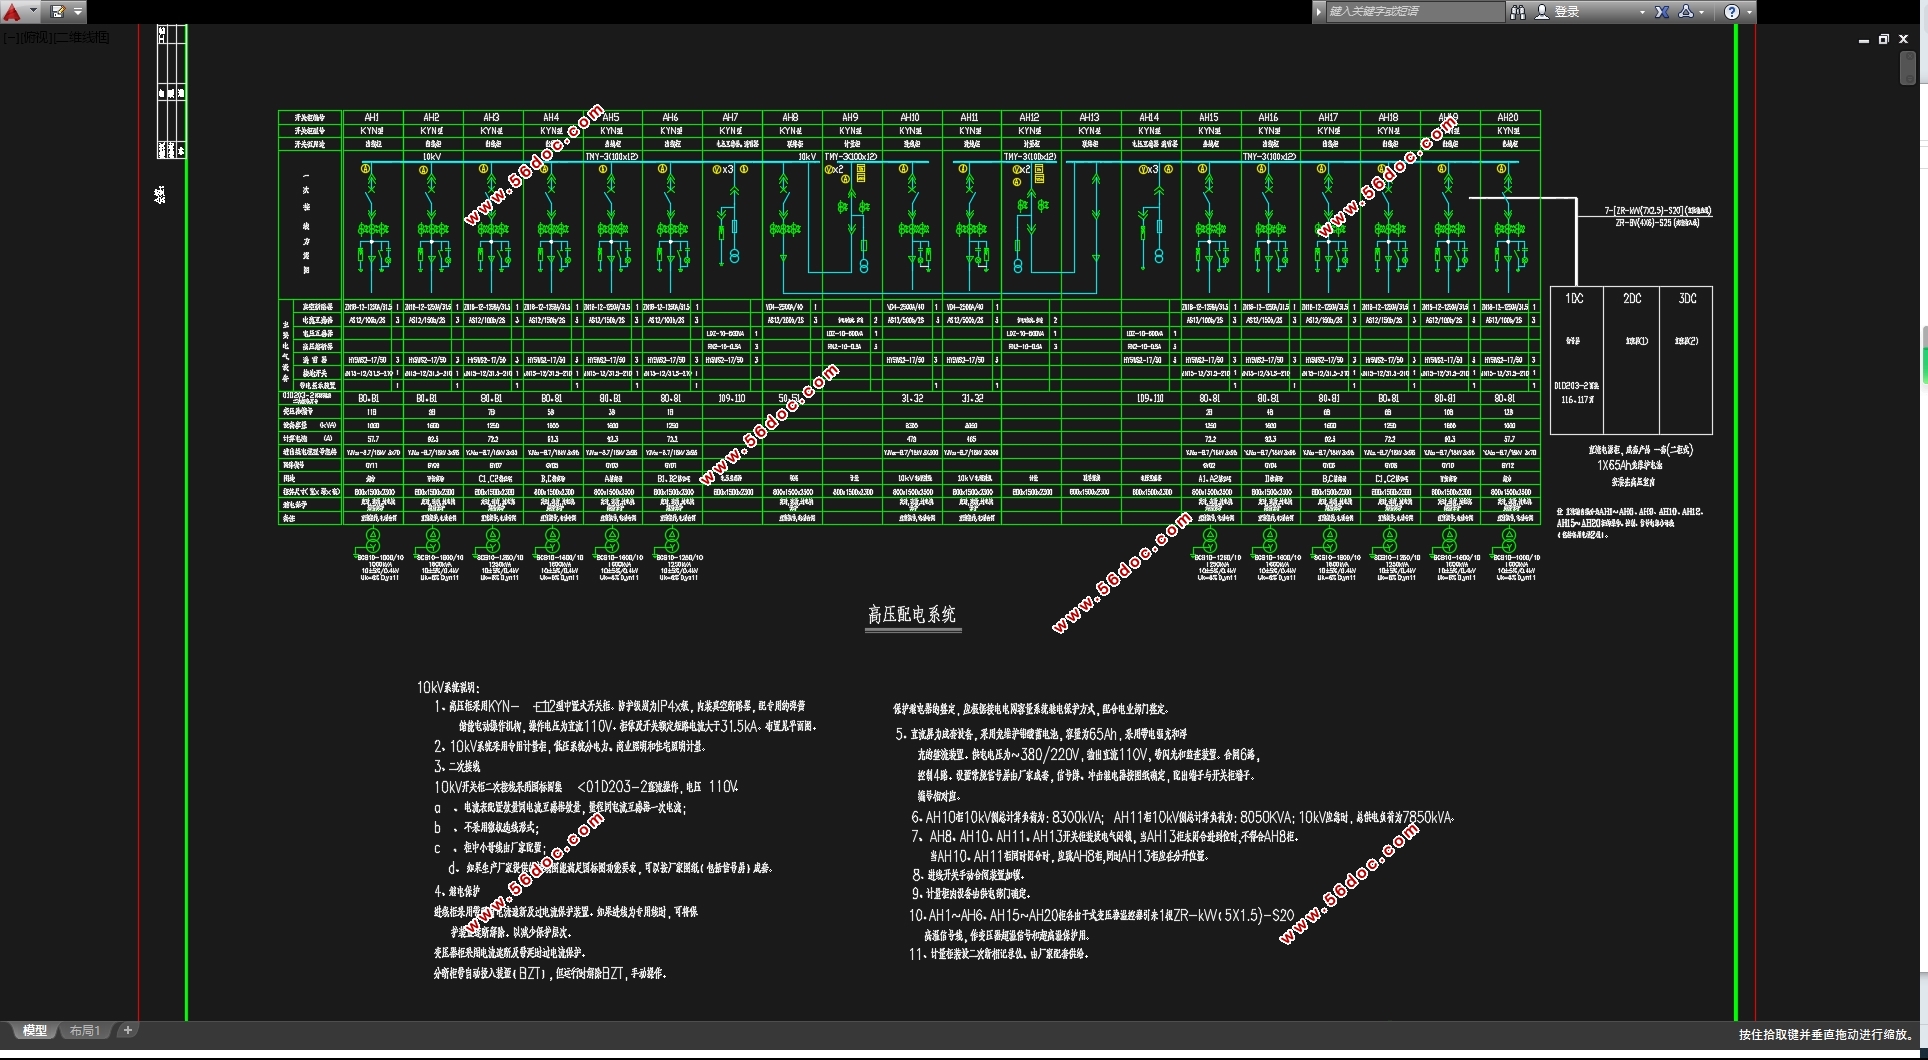Expand the arrow beside the AutoCAD logo

click(x=33, y=12)
